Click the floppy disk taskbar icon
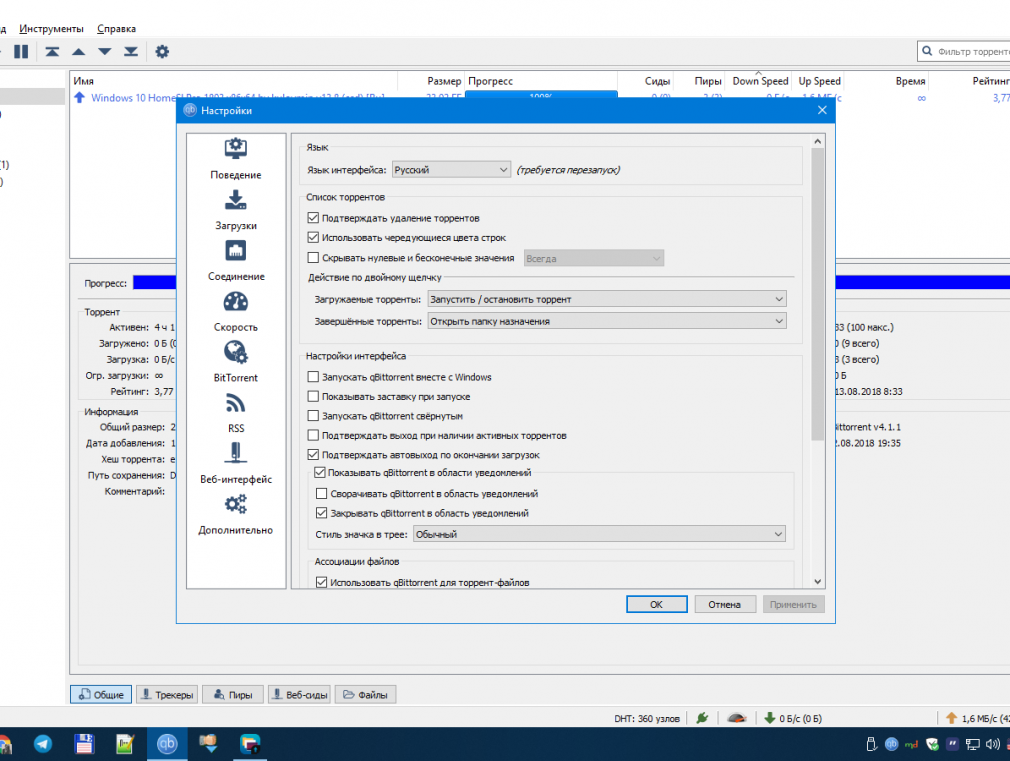The image size is (1010, 761). [x=84, y=744]
